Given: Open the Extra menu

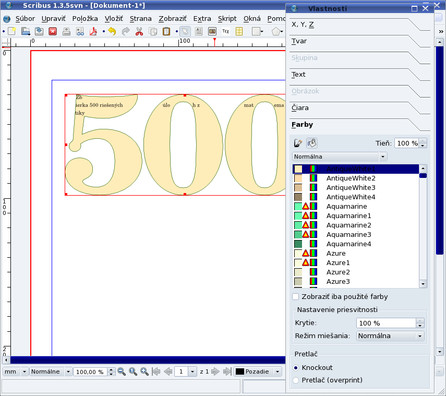Looking at the screenshot, I should click(x=202, y=19).
